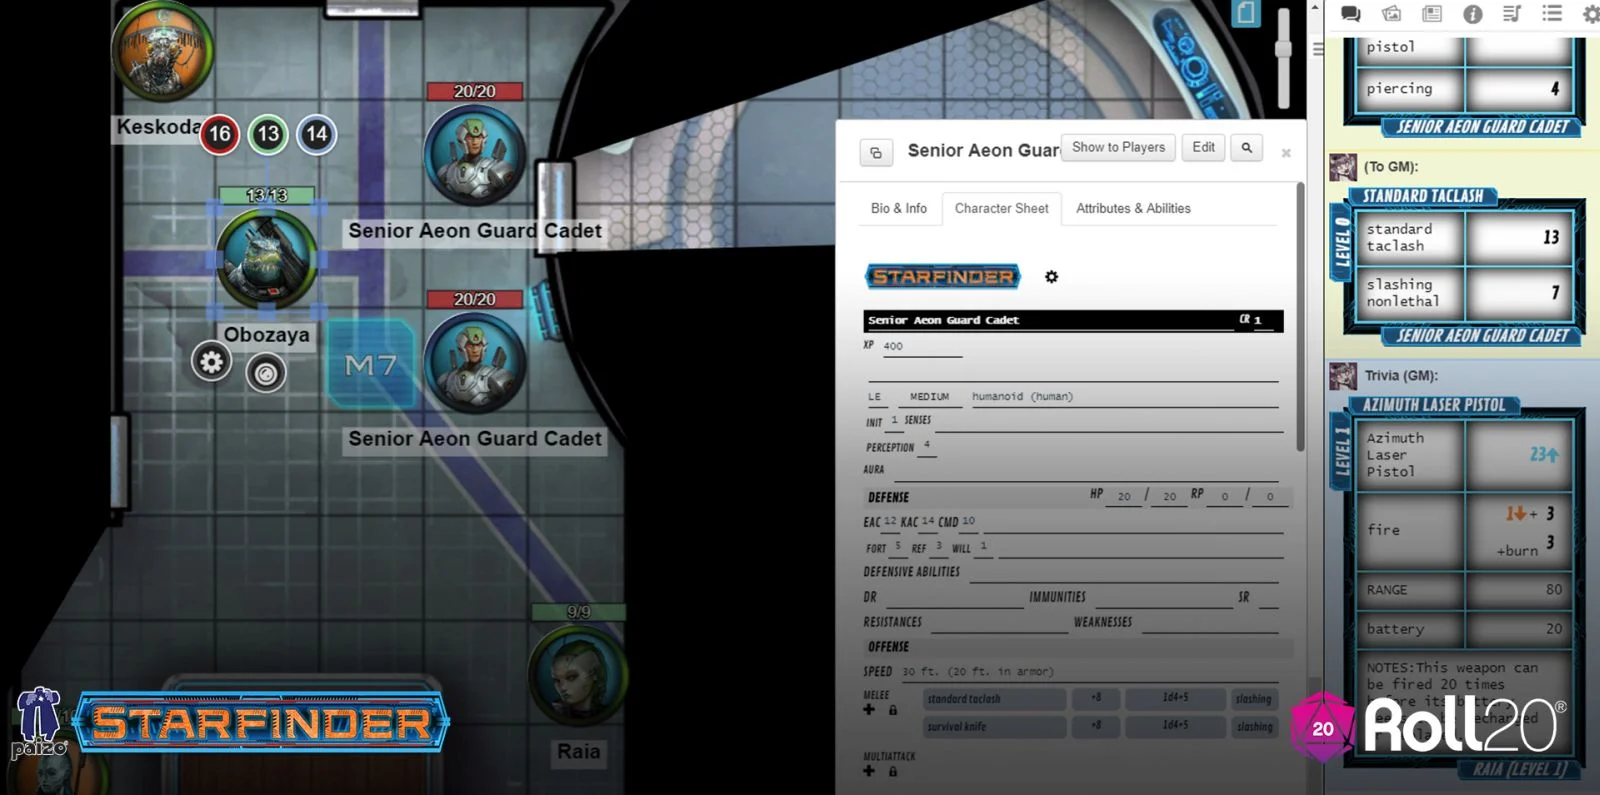Viewport: 1600px width, 795px height.
Task: Click the slashing nonlethal damage 7 result
Action: pos(1555,293)
